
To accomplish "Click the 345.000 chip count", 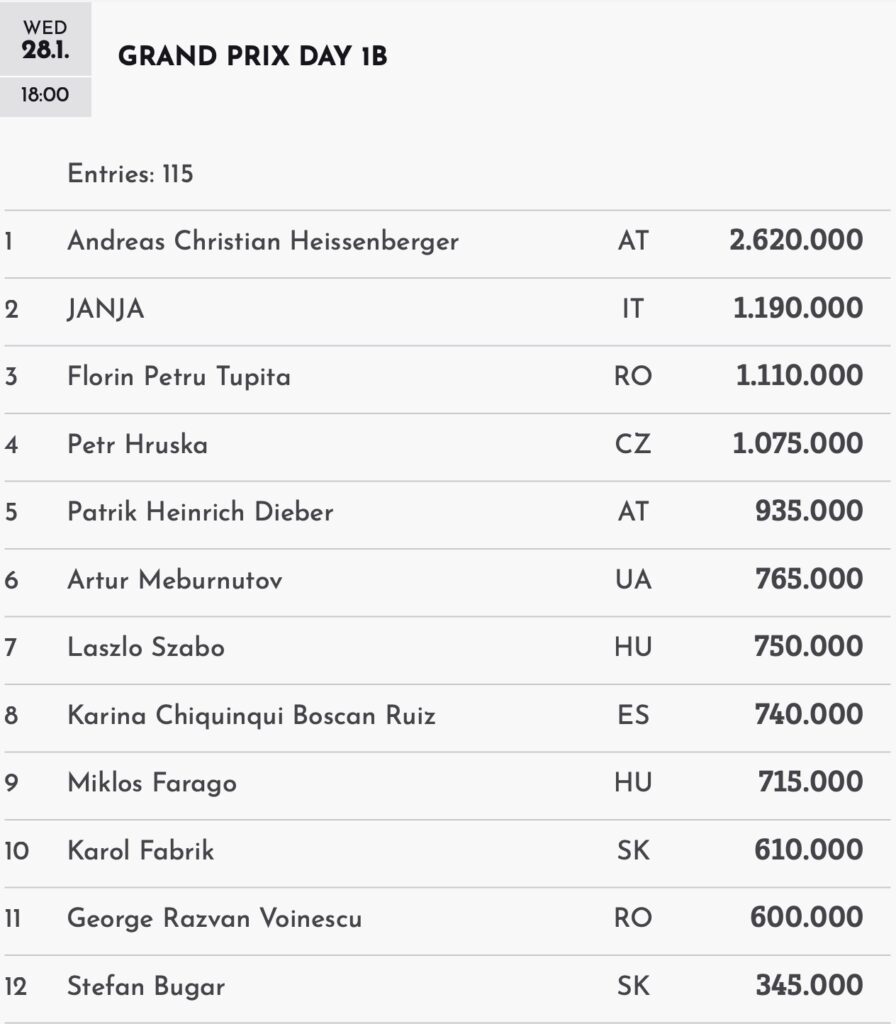I will (x=809, y=986).
